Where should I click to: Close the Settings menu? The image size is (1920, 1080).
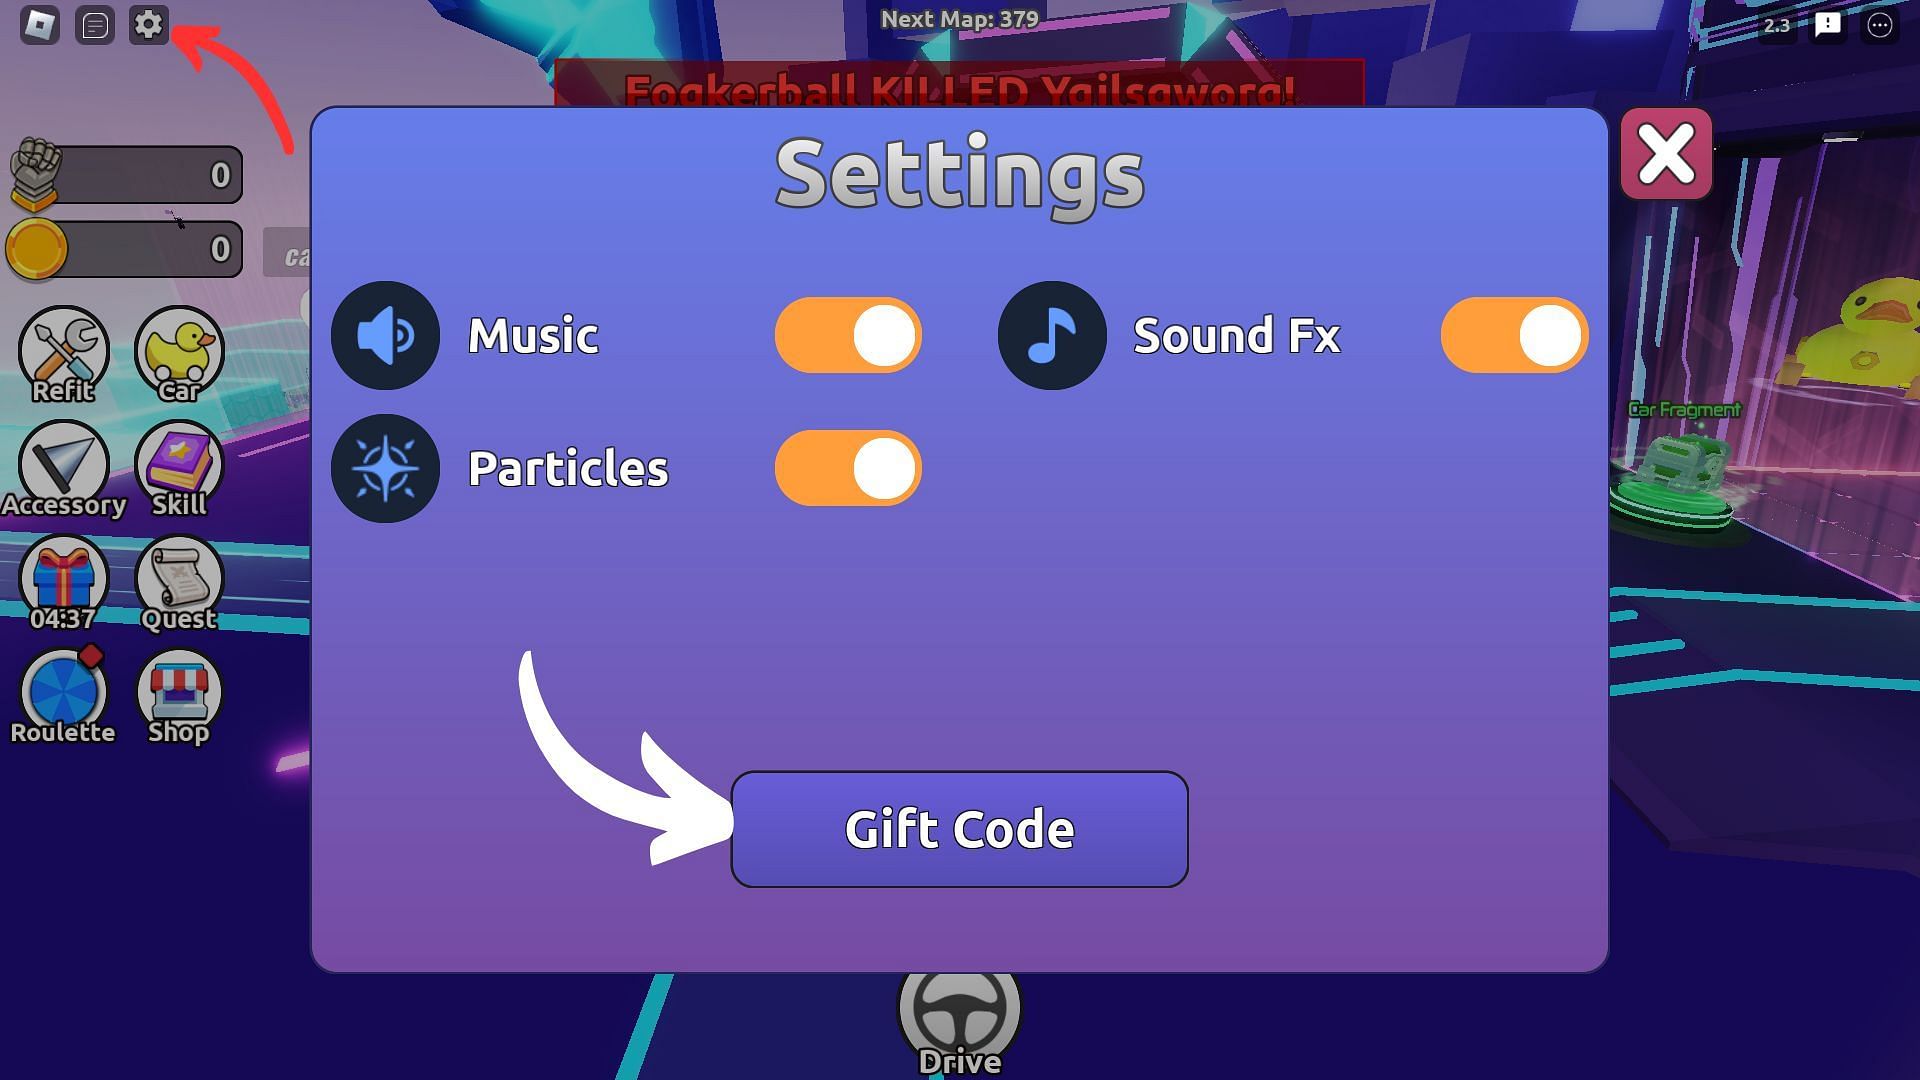pyautogui.click(x=1667, y=154)
